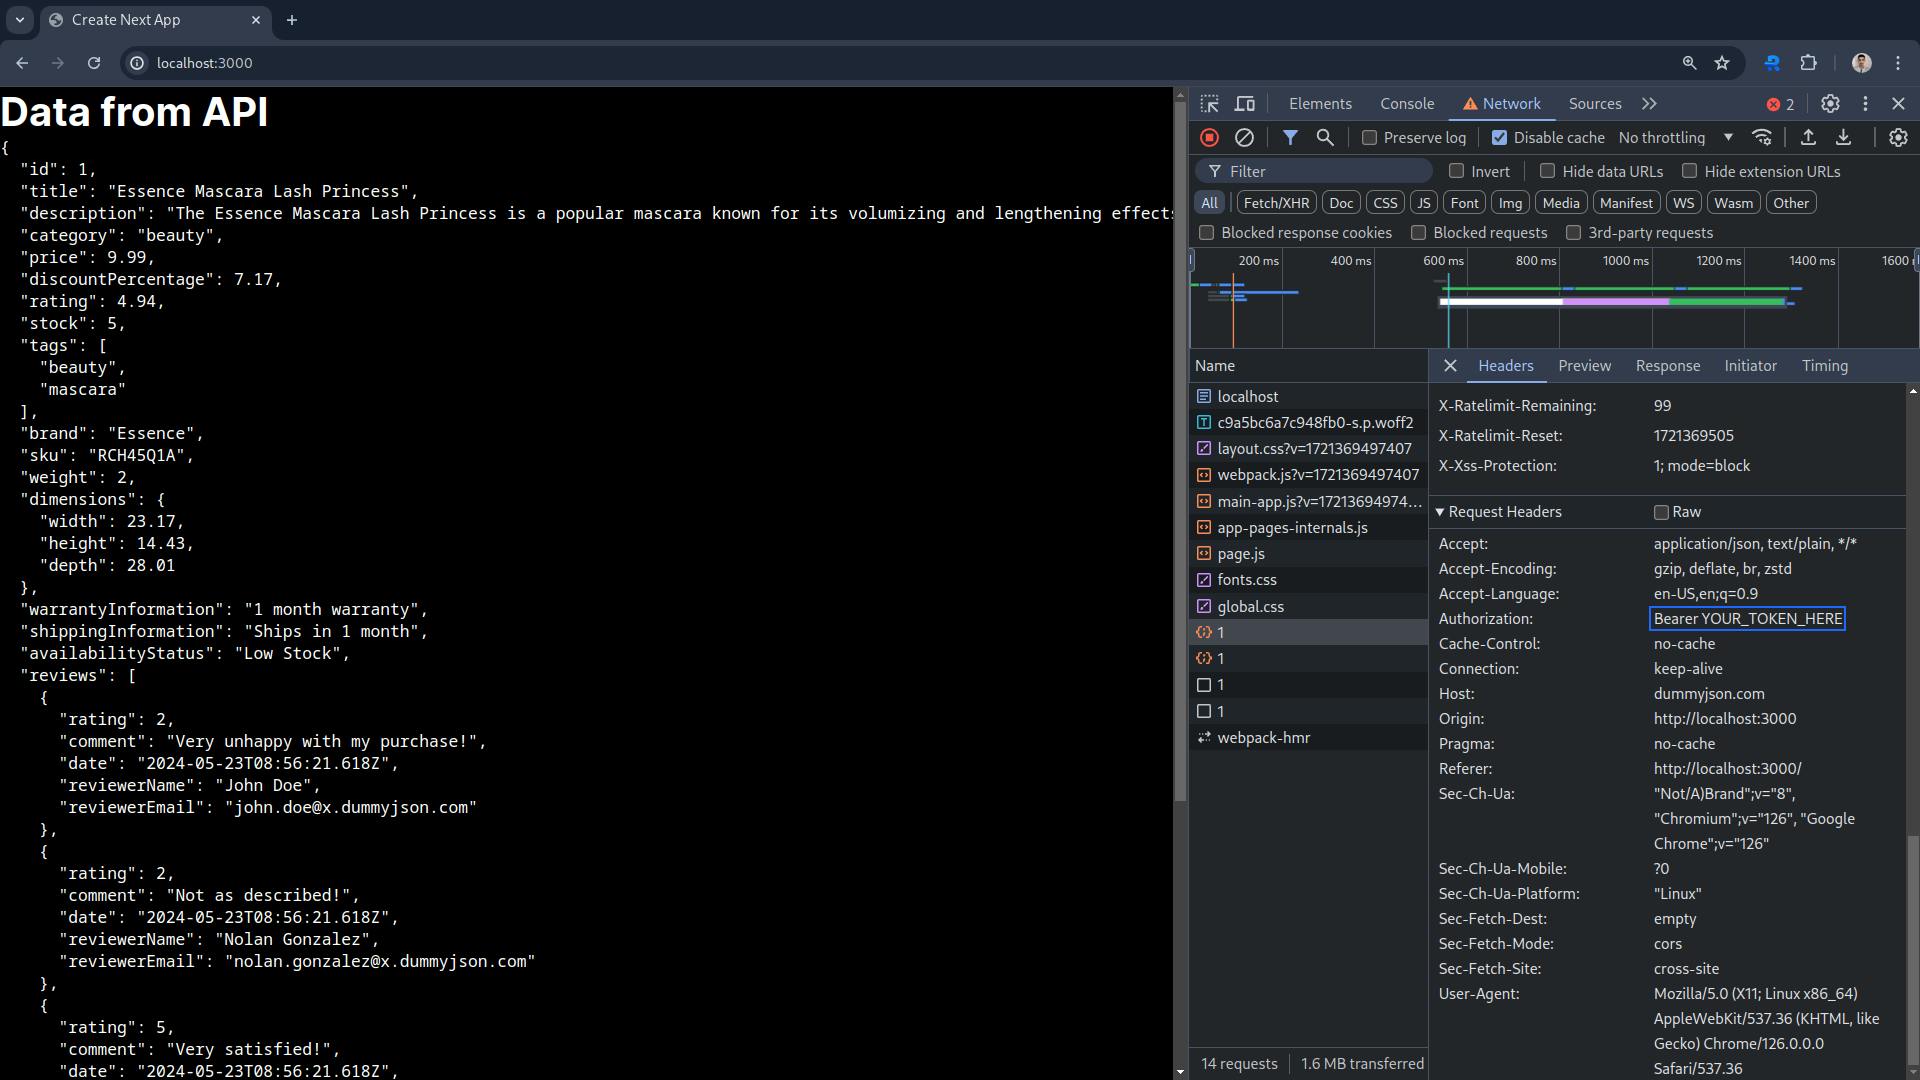This screenshot has height=1080, width=1920.
Task: Select the Response tab in request panel
Action: tap(1667, 365)
